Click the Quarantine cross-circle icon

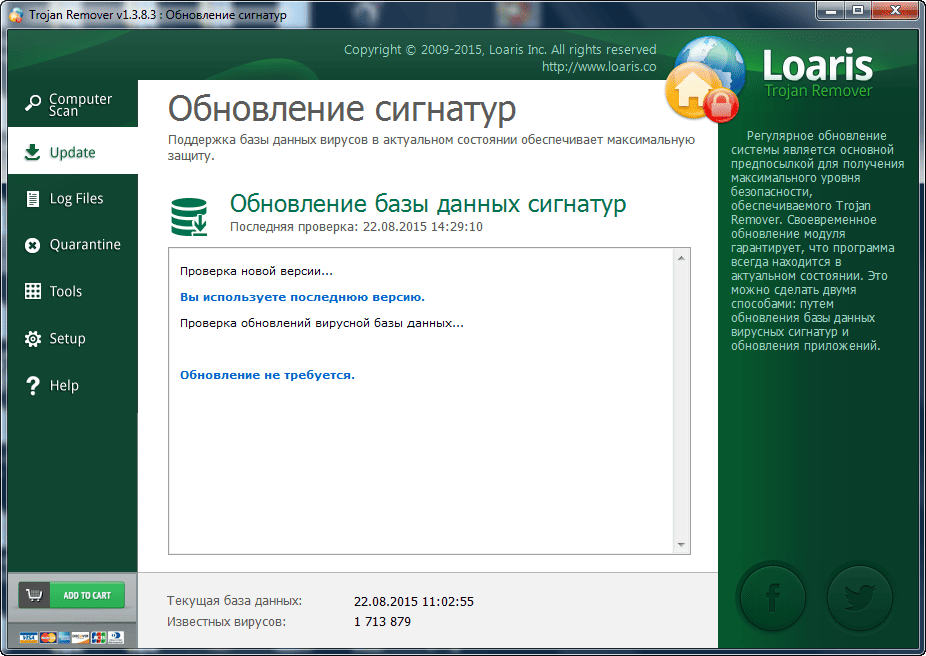point(32,245)
